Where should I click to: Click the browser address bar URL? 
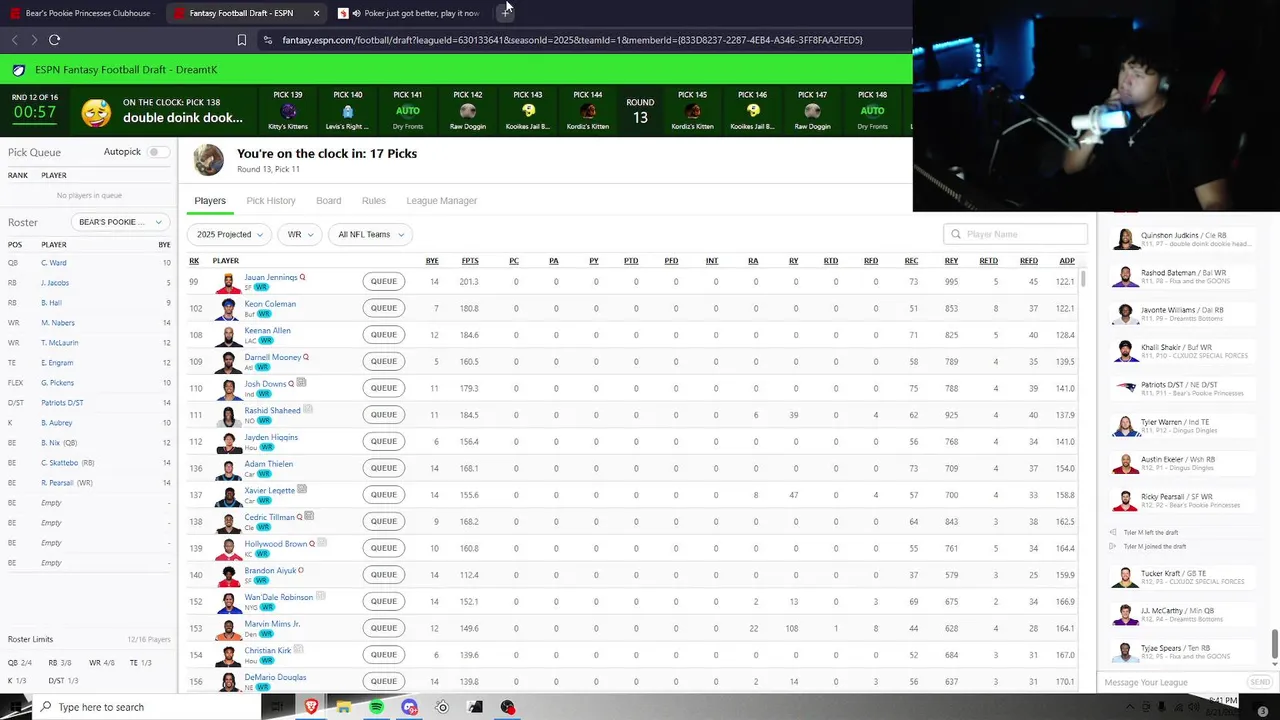(x=572, y=40)
